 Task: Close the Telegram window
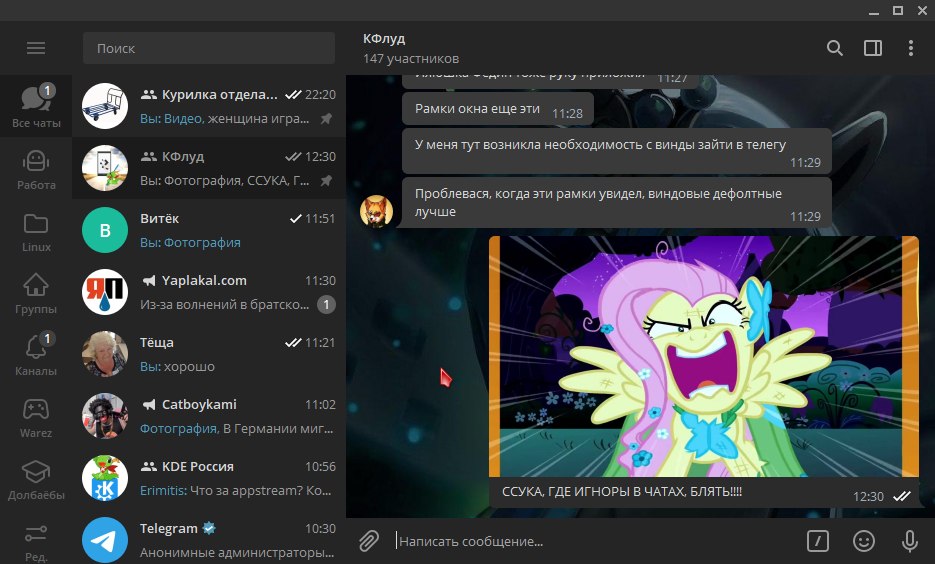pyautogui.click(x=922, y=11)
